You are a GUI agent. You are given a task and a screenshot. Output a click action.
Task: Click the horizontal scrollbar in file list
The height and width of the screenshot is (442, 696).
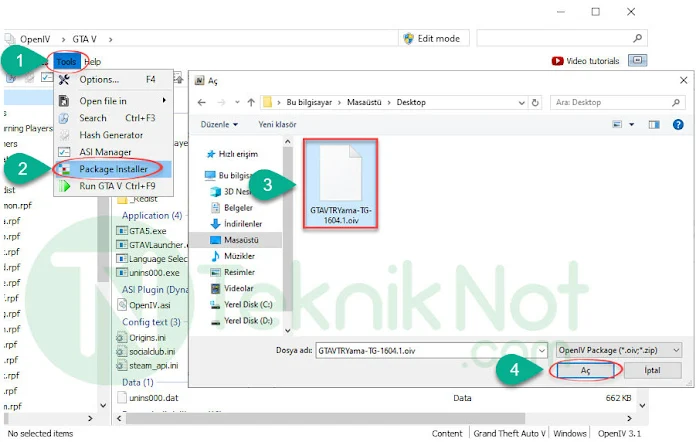pos(325,418)
